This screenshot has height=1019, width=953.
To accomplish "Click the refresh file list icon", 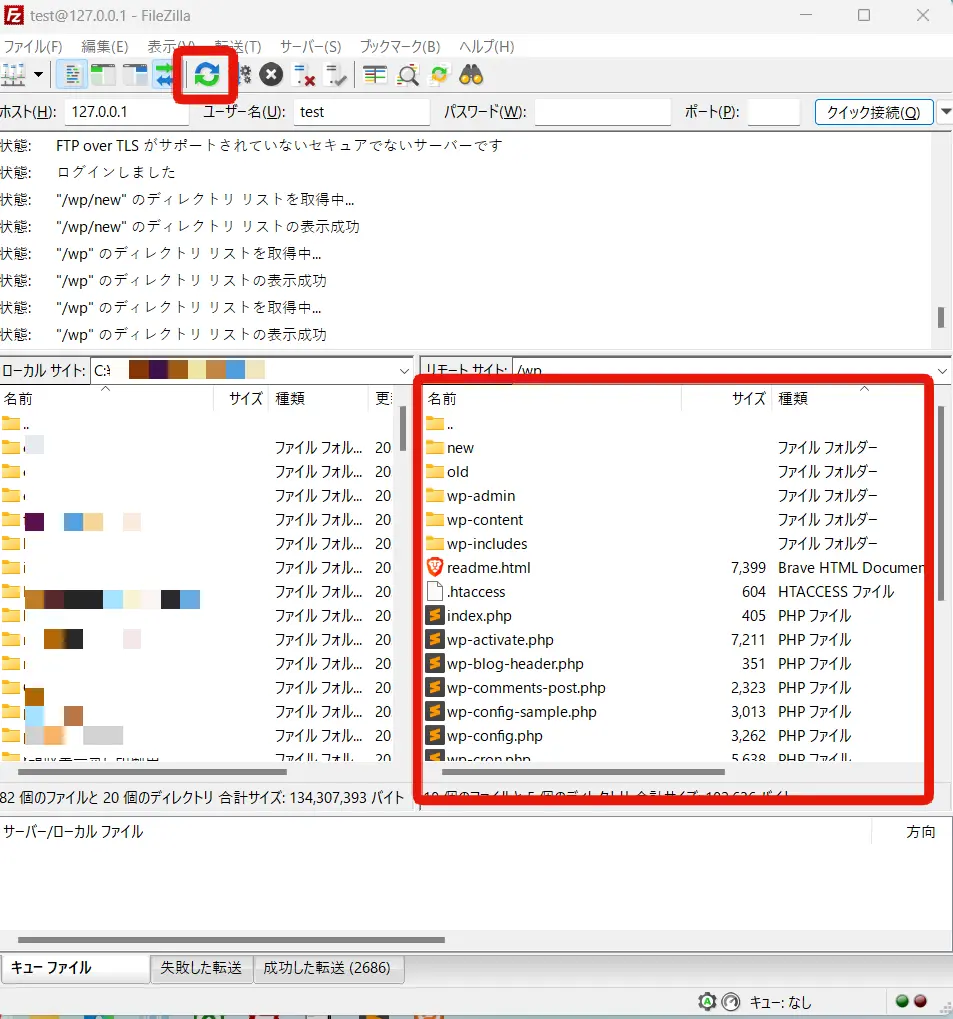I will (x=207, y=74).
